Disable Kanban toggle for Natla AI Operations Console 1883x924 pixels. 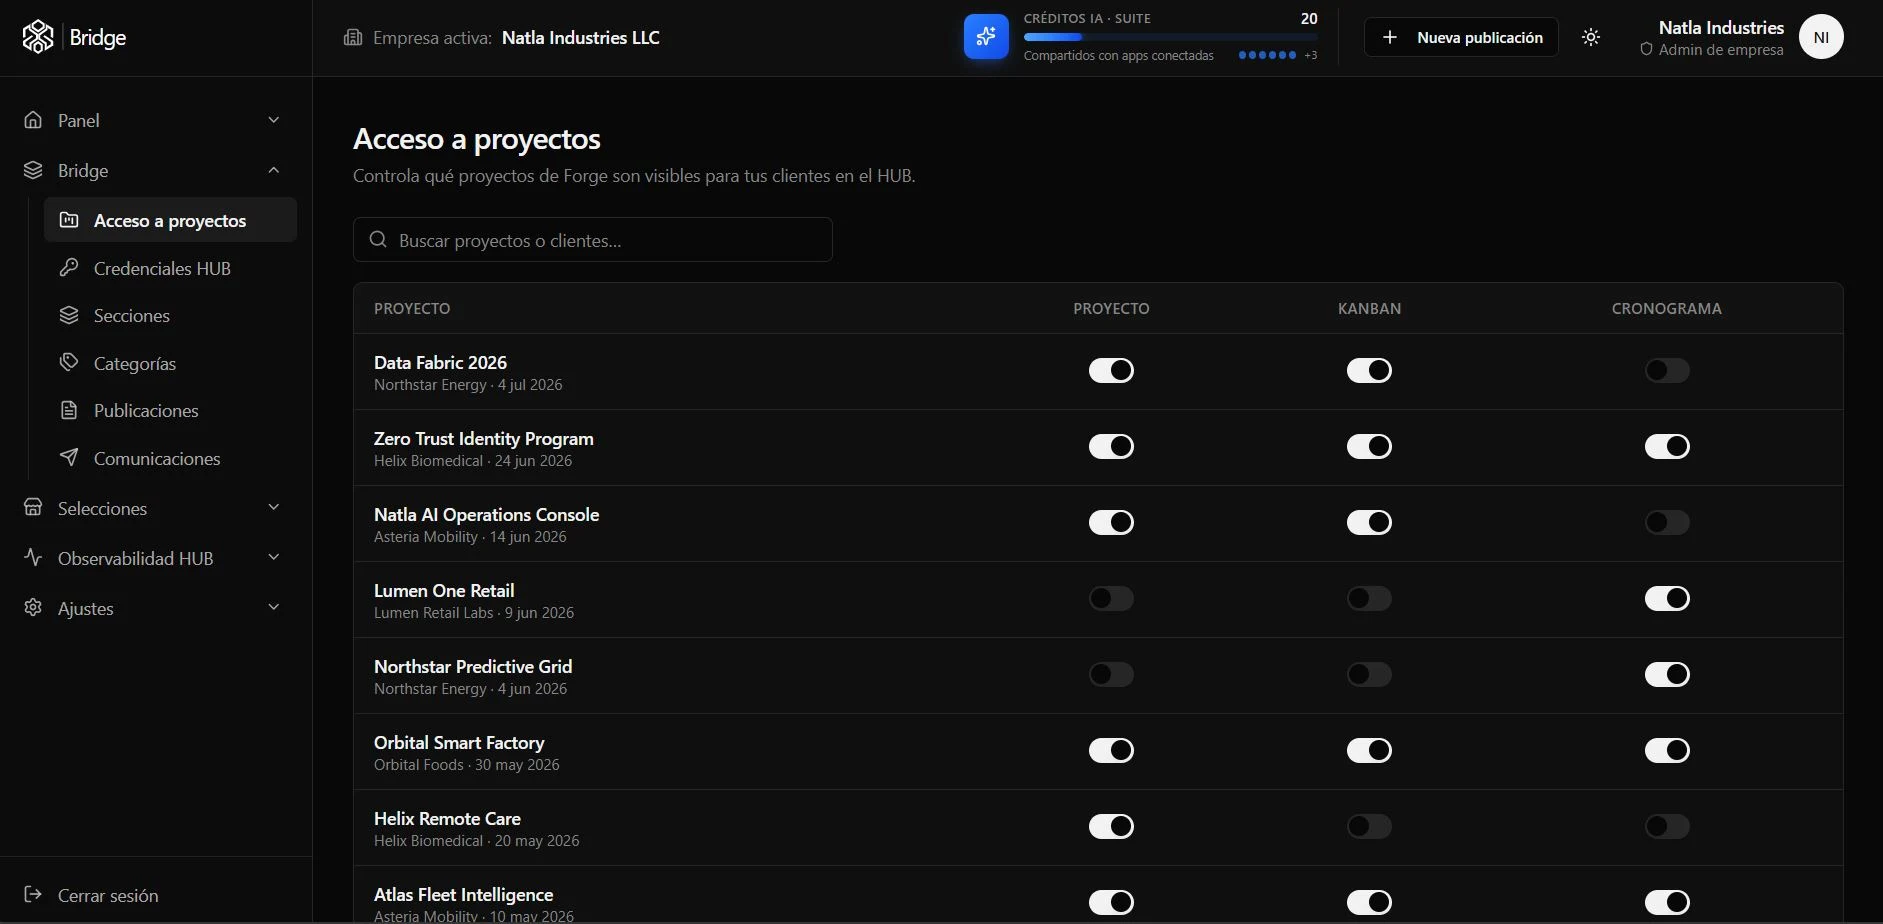(1369, 522)
